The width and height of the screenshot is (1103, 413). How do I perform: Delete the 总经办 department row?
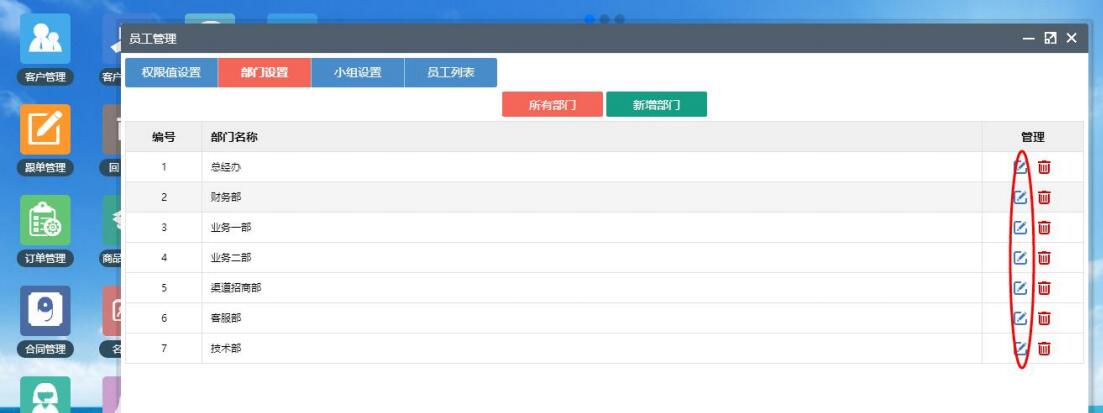point(1044,167)
